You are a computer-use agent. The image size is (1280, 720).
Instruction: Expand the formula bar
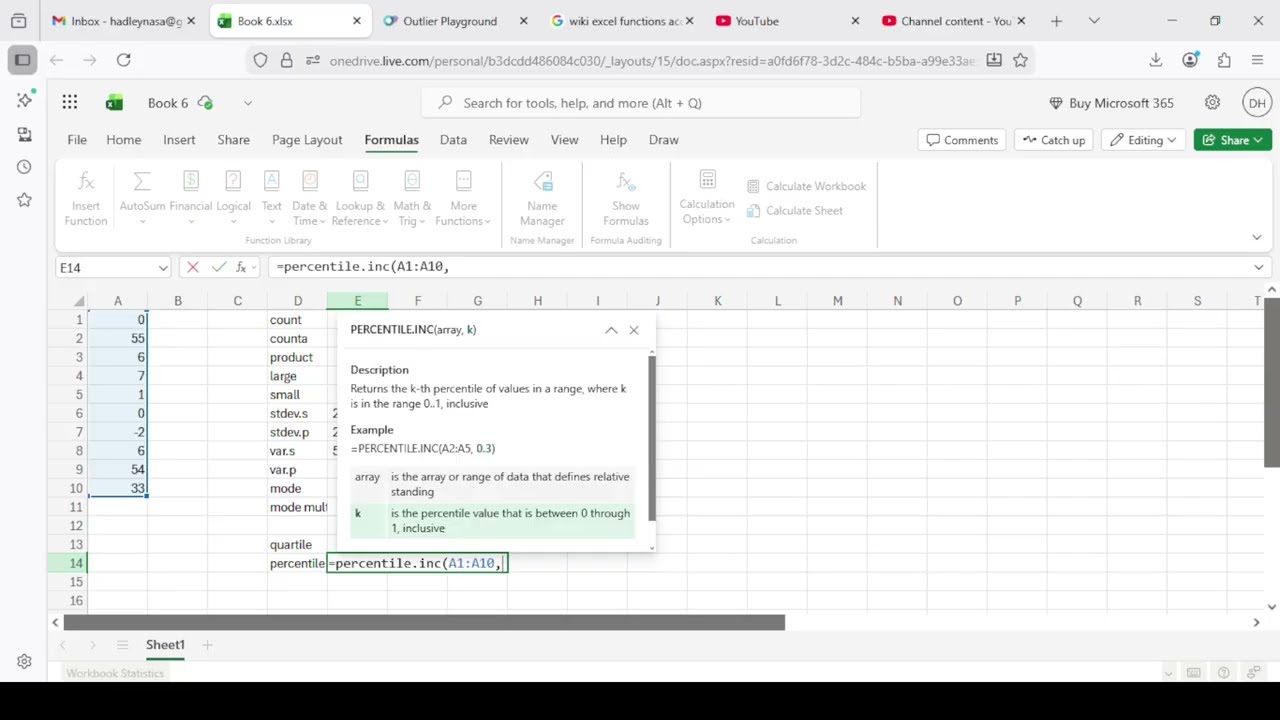click(x=1258, y=267)
